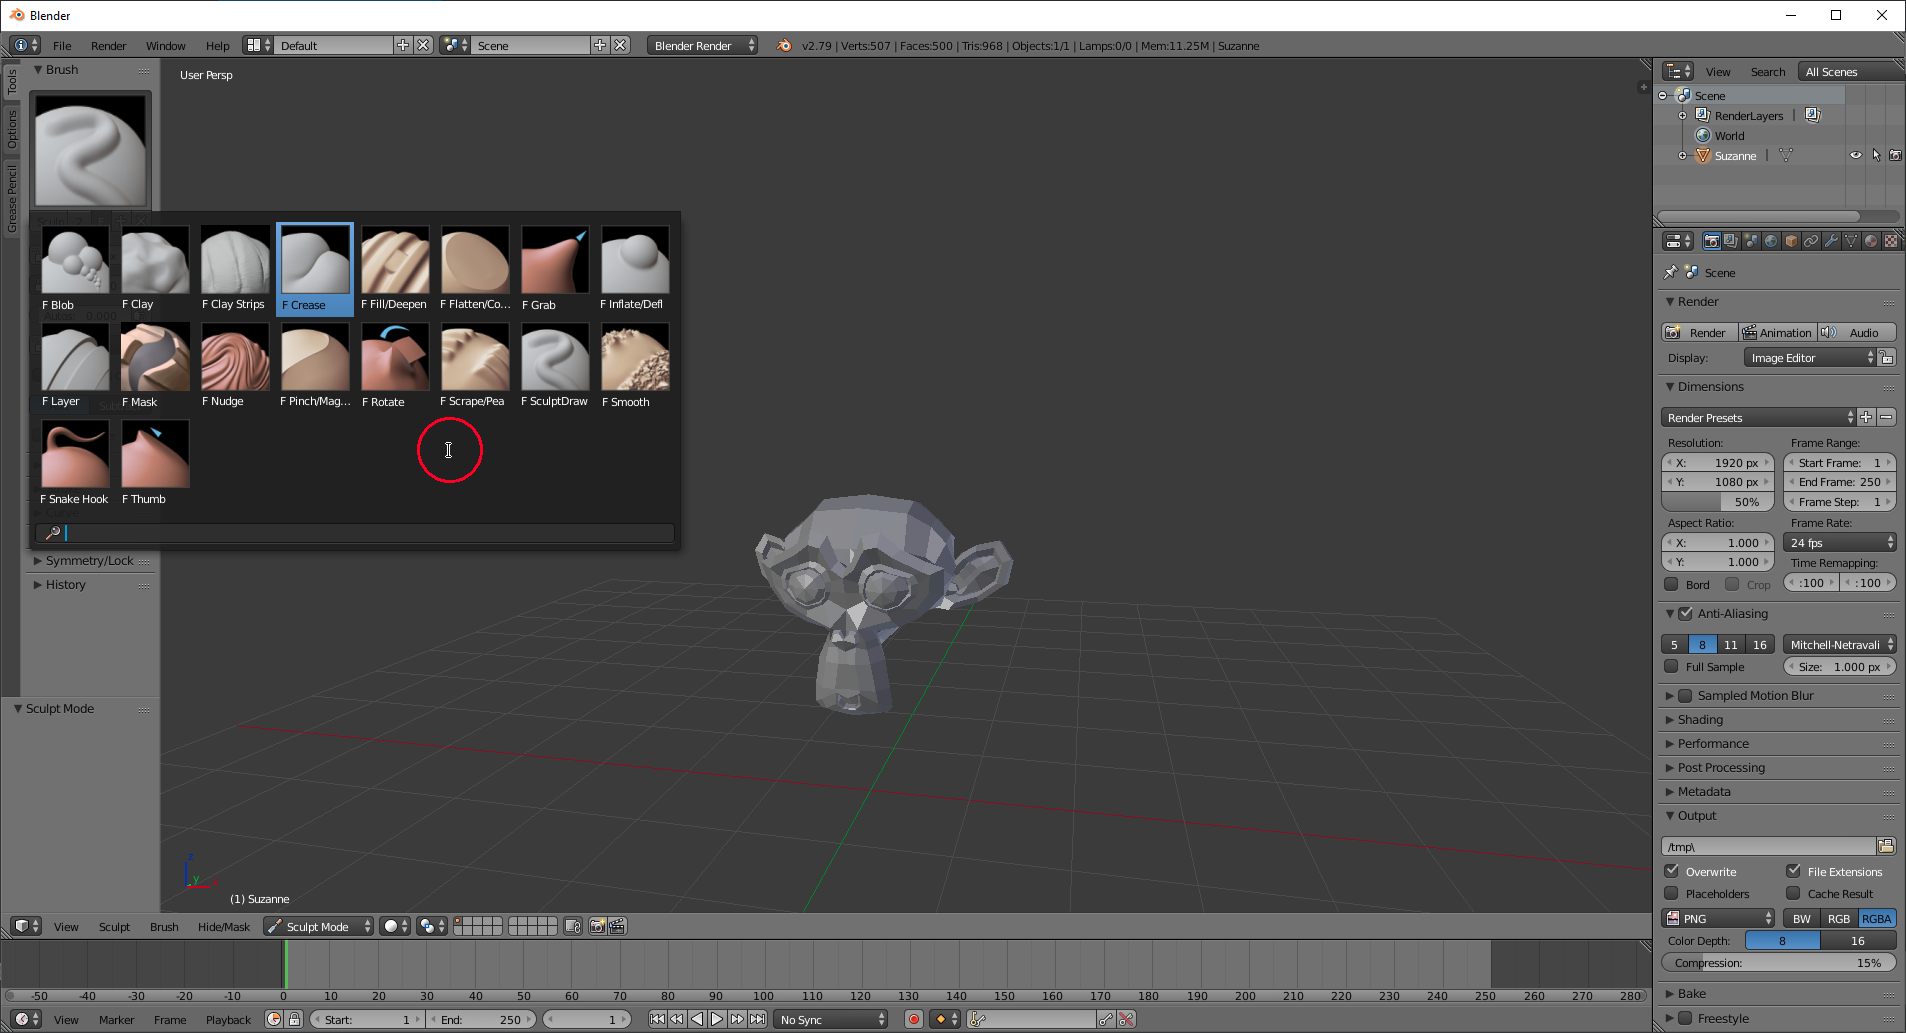Disable the Anti-Aliasing checkbox
Screen dimensions: 1906x1033
(1685, 613)
